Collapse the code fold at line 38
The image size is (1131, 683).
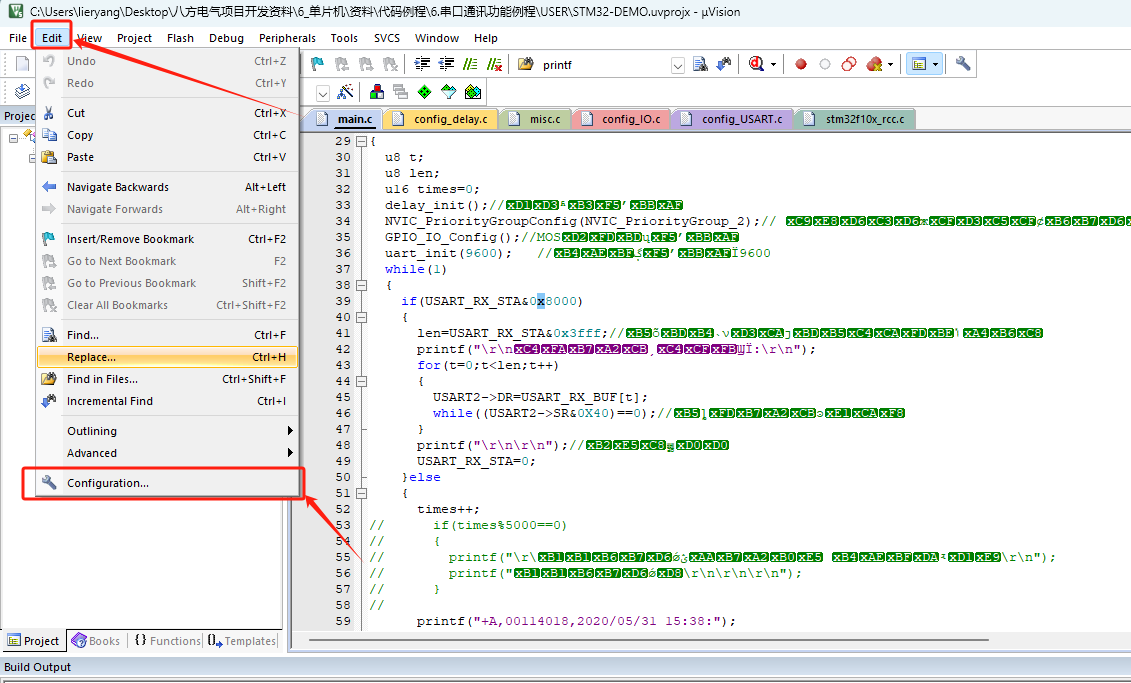pyautogui.click(x=361, y=285)
